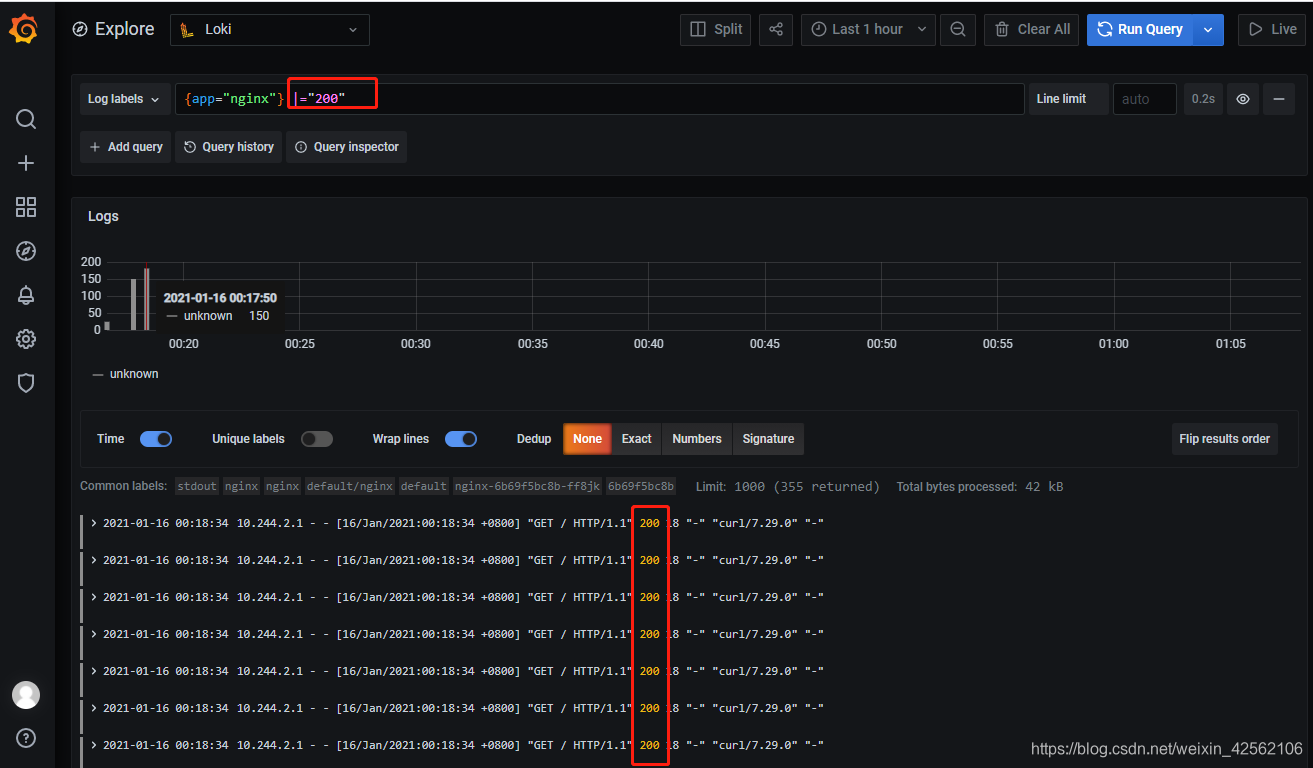Open Query inspector
The width and height of the screenshot is (1313, 768).
pos(346,147)
